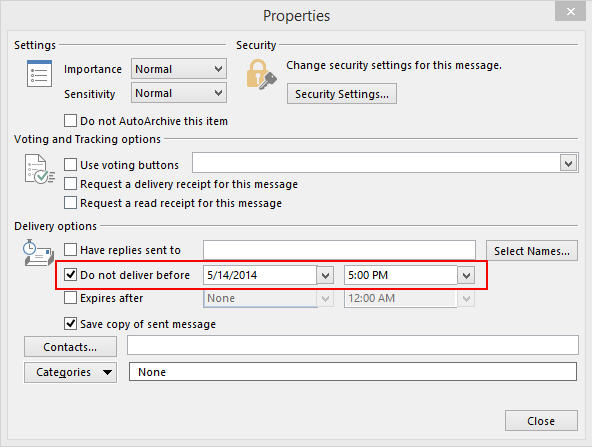
Task: Click the Voting and Tracking options heading
Action: 87,139
